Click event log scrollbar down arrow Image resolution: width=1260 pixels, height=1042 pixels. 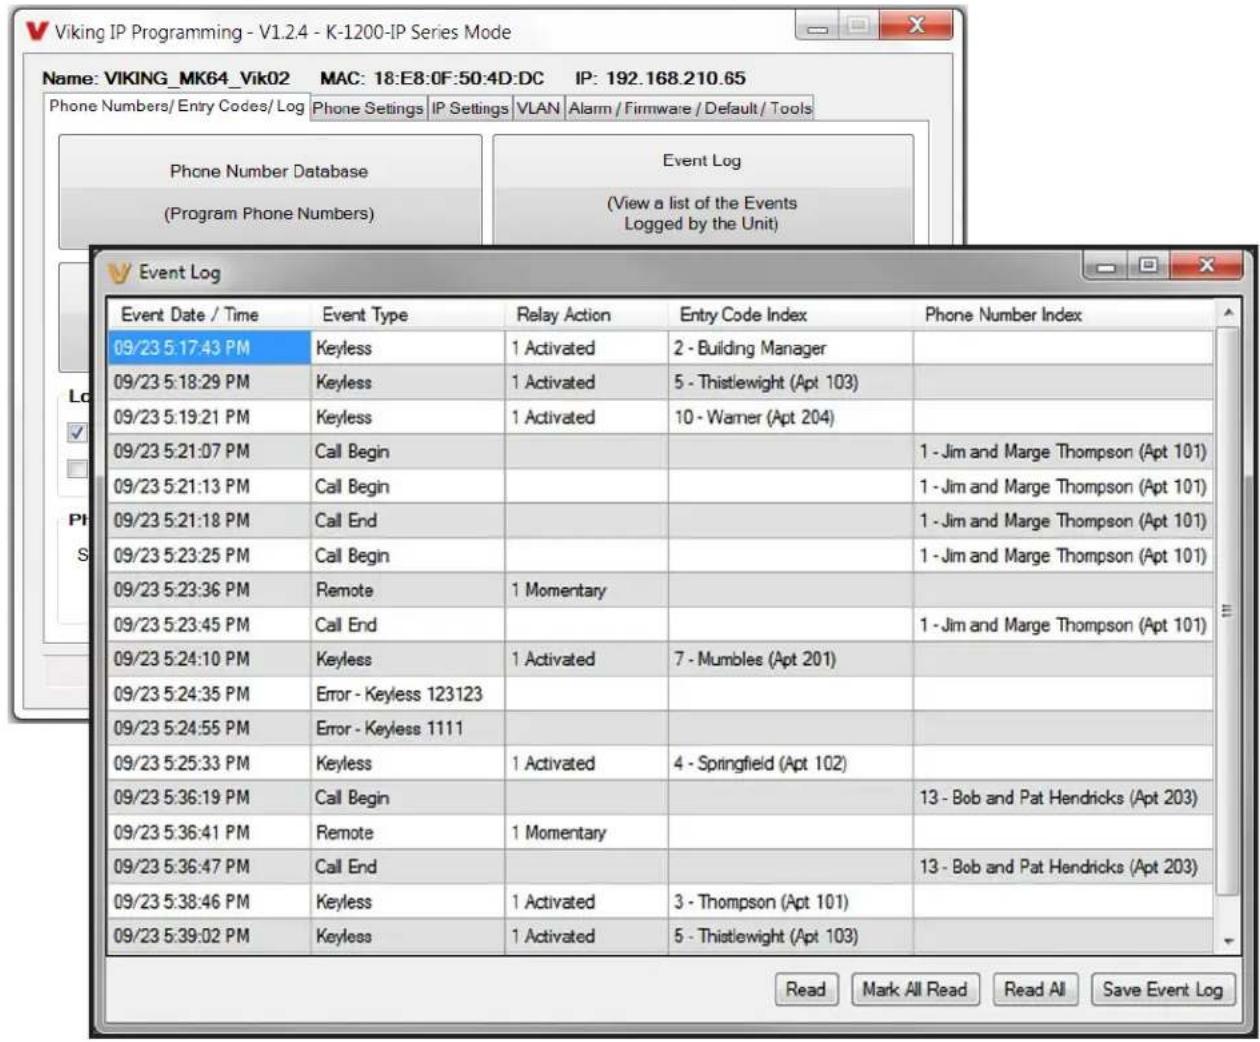1227,941
